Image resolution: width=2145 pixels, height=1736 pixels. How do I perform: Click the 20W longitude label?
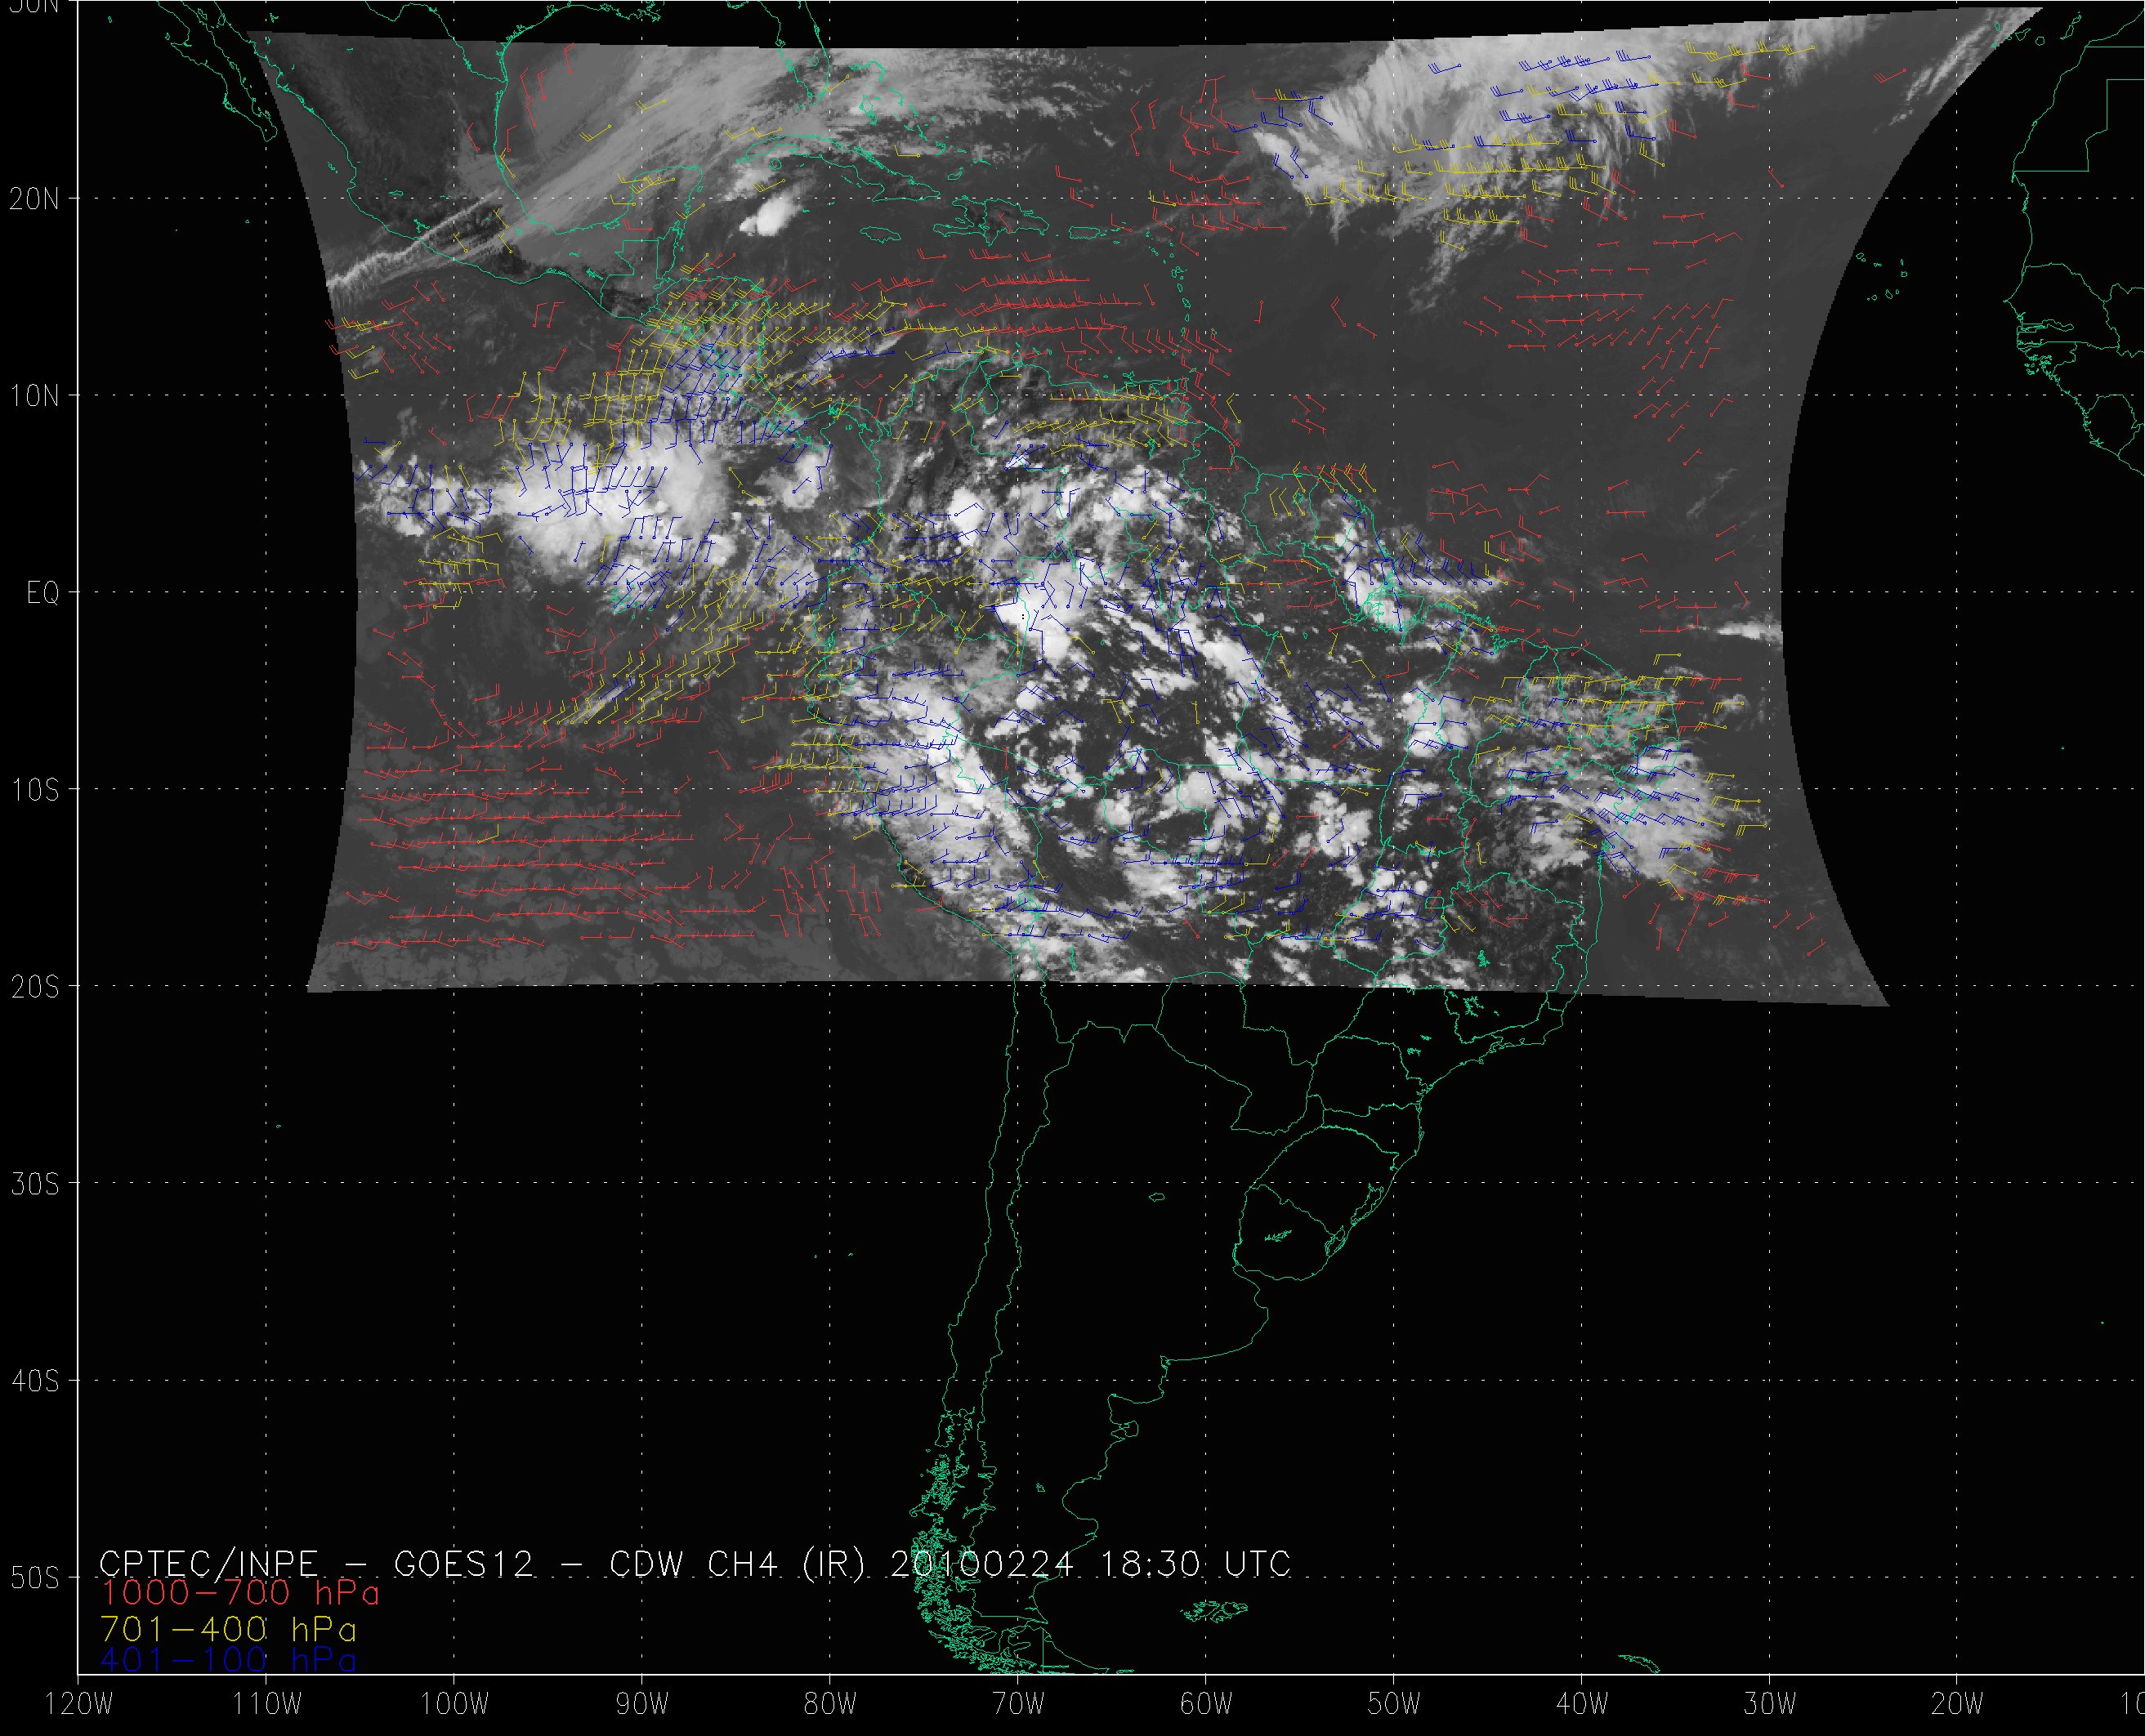1957,1704
